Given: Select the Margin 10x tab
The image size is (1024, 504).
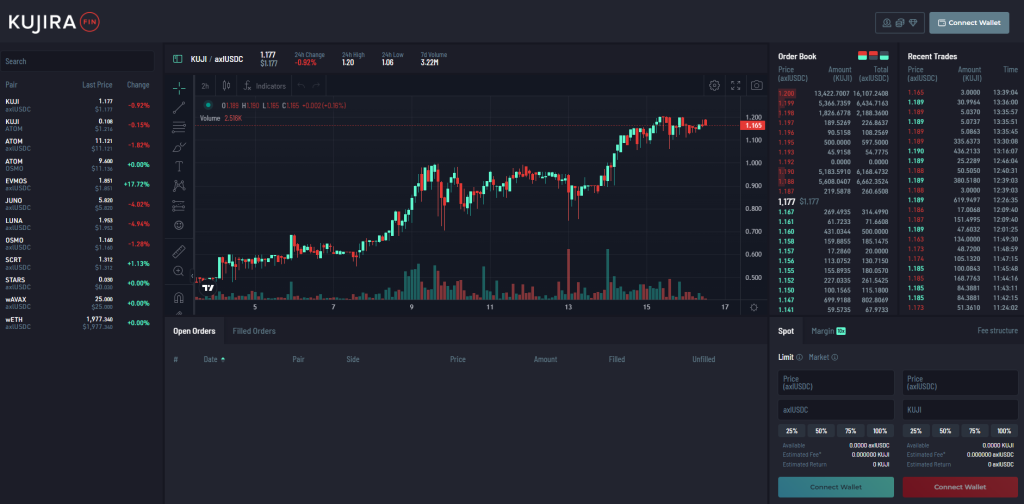Looking at the screenshot, I should click(x=828, y=331).
